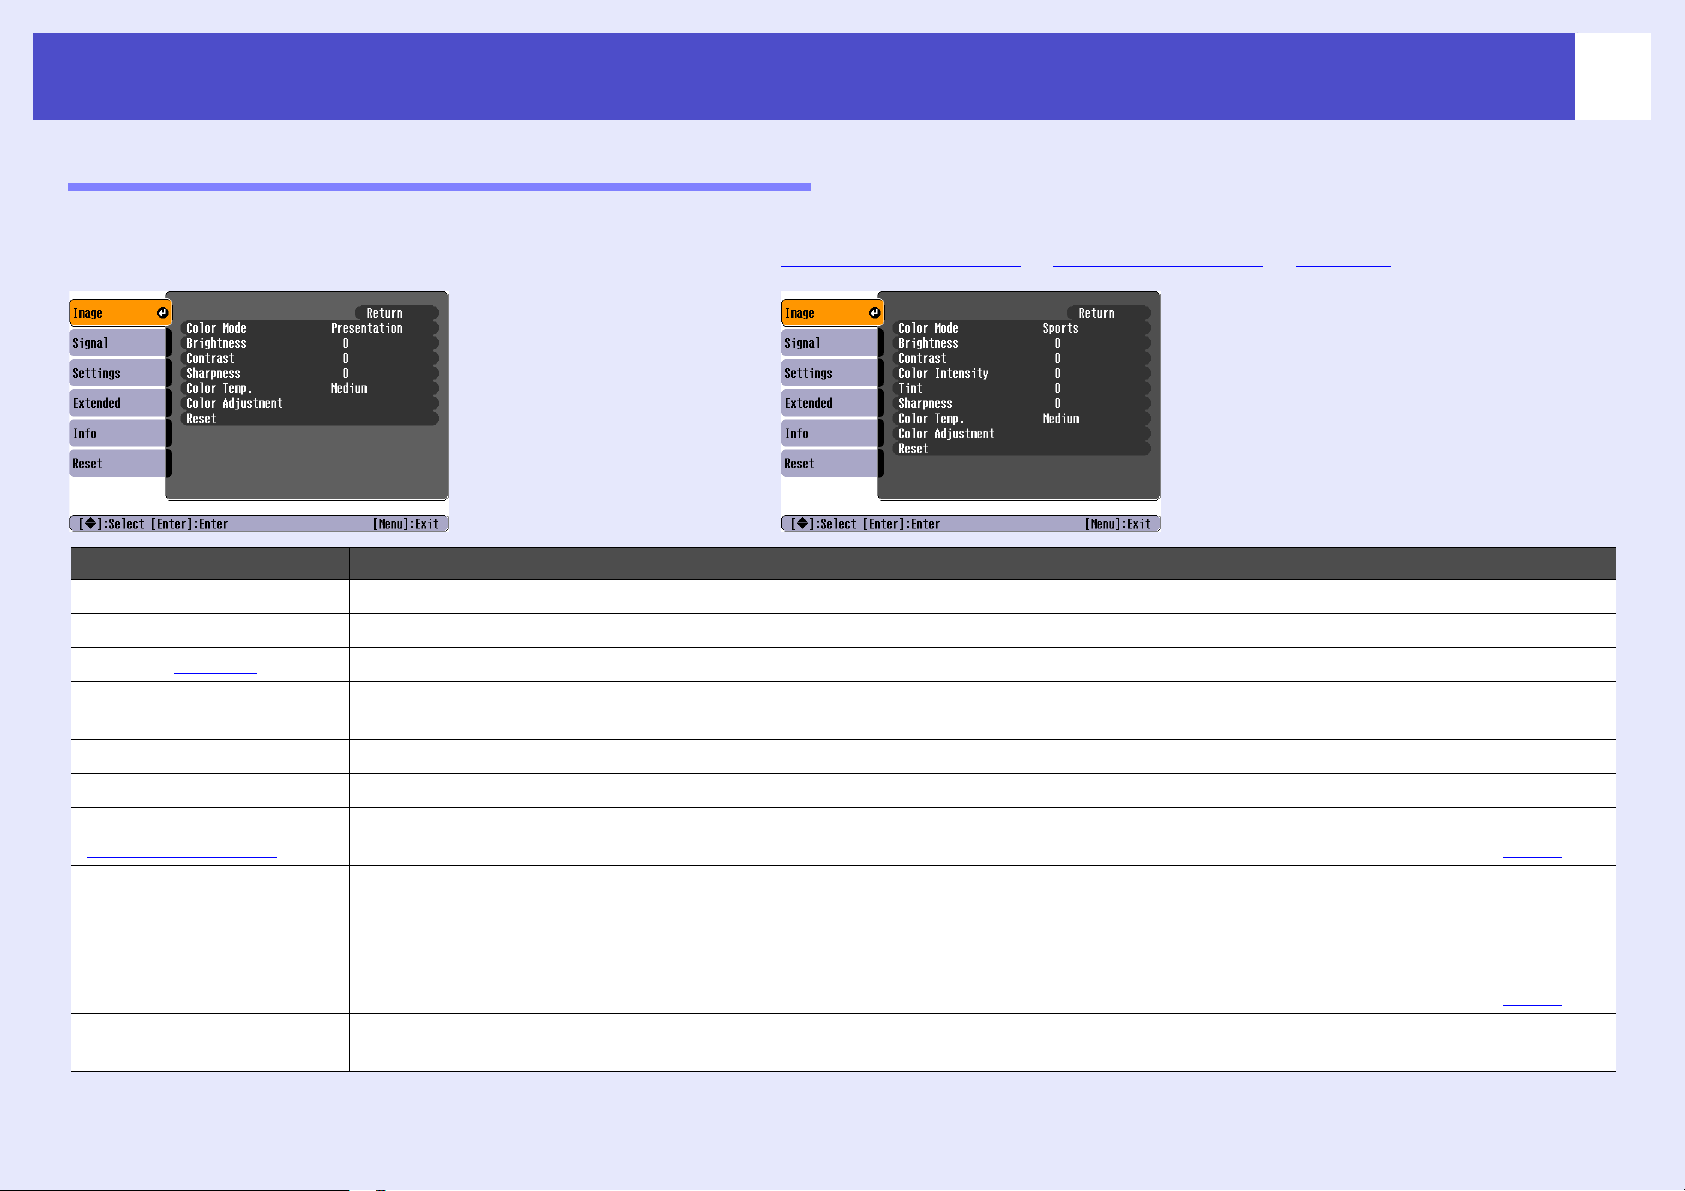Screen dimensions: 1685x1191
Task: Open Color Adjustment in Presentation mode menu
Action: (x=310, y=403)
